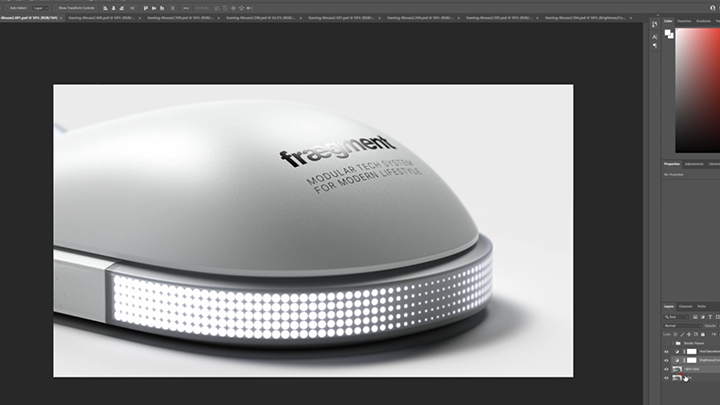Open the Auto-Select Layer dropdown

click(39, 8)
